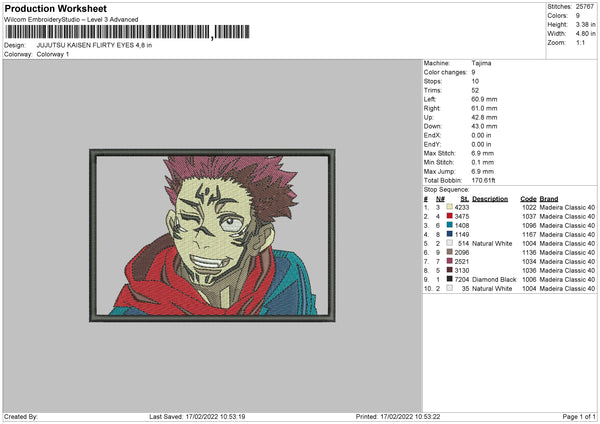Click 'Natural White' in row 10
Image resolution: width=600 pixels, height=424 pixels.
pos(492,289)
